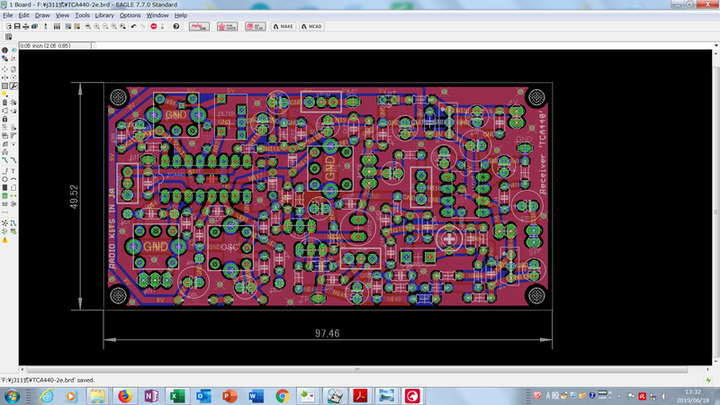
Task: Launch Firefox from the taskbar
Action: tap(124, 395)
